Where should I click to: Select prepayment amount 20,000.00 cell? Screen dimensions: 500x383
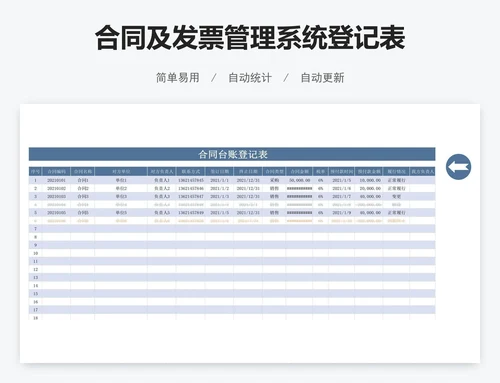(369, 188)
